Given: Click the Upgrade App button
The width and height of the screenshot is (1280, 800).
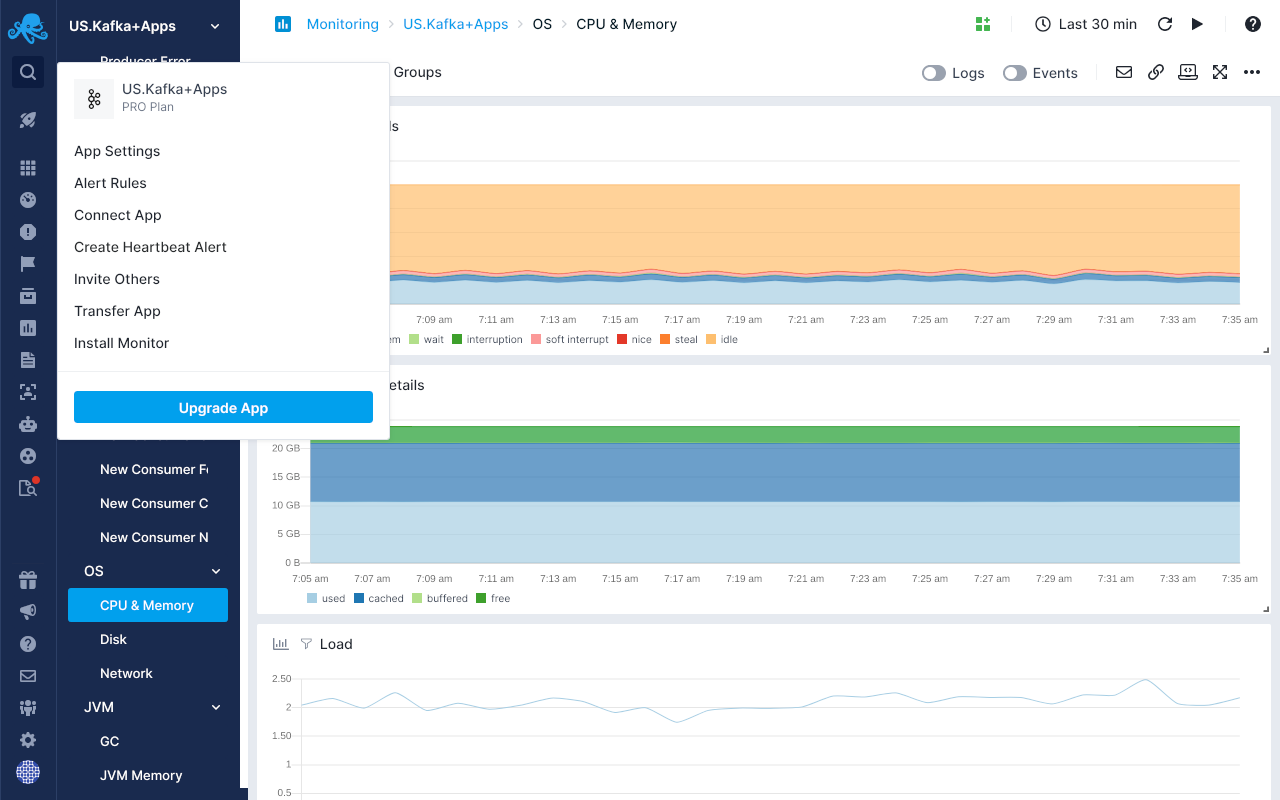Looking at the screenshot, I should 223,407.
